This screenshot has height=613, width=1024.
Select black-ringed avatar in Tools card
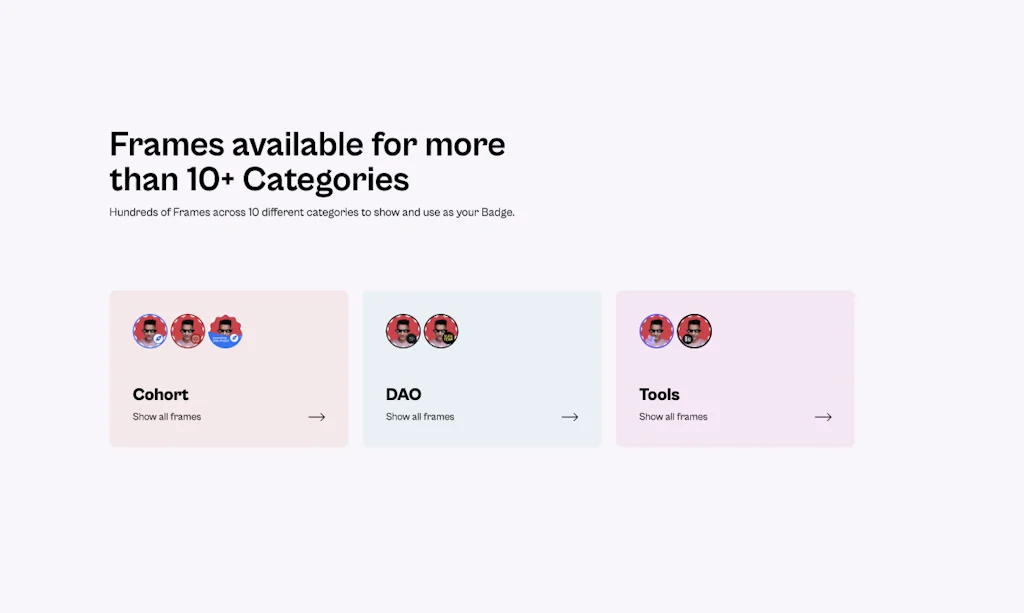click(x=694, y=331)
